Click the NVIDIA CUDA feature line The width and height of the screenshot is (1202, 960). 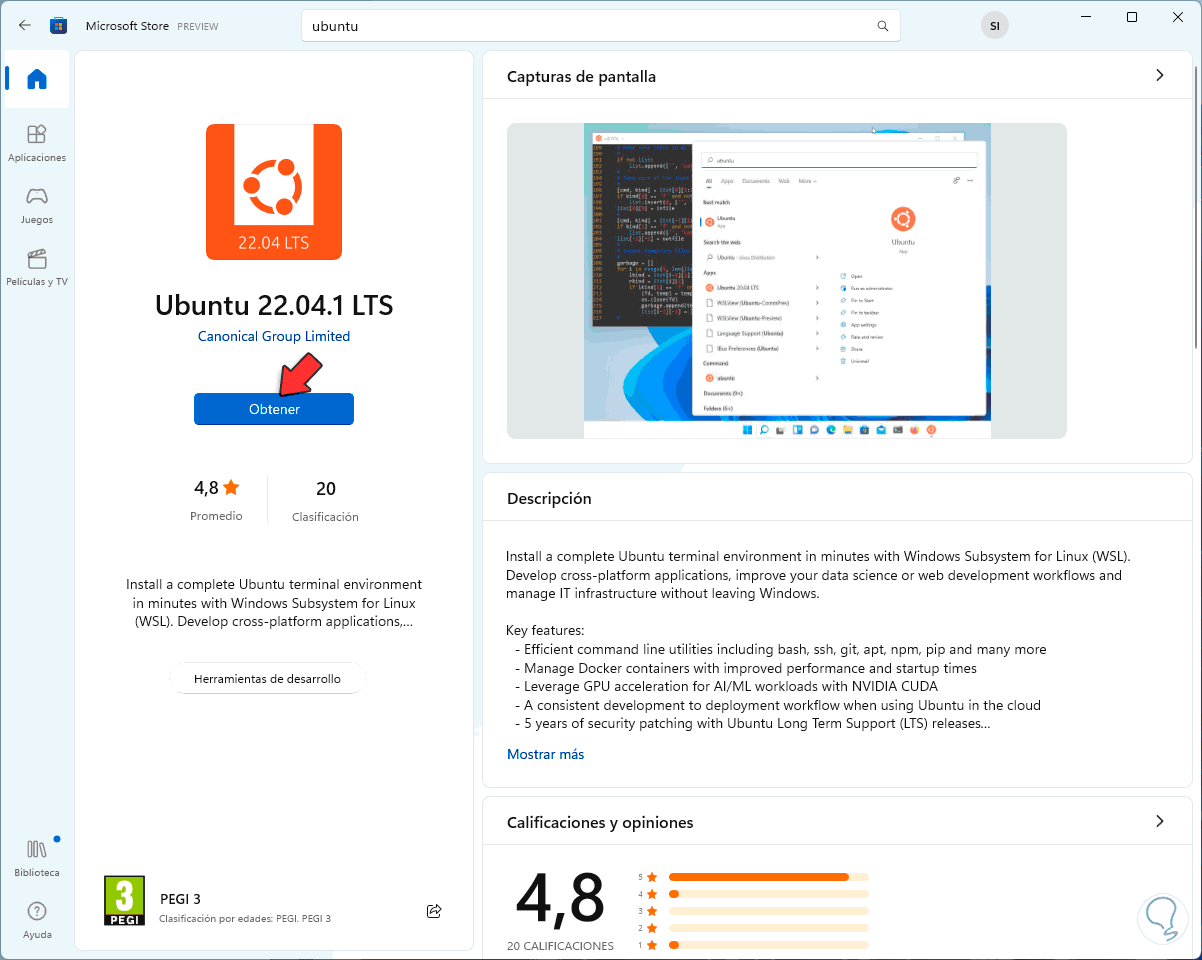click(726, 686)
